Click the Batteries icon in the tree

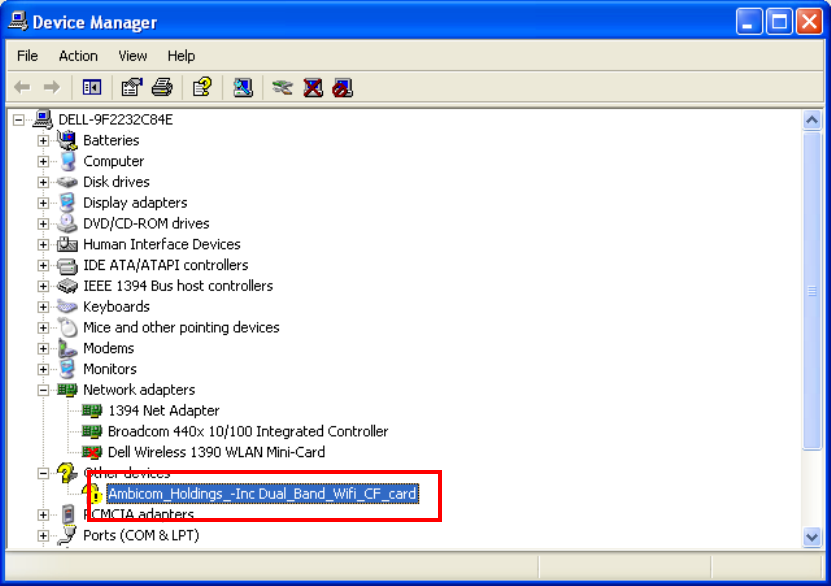click(67, 140)
